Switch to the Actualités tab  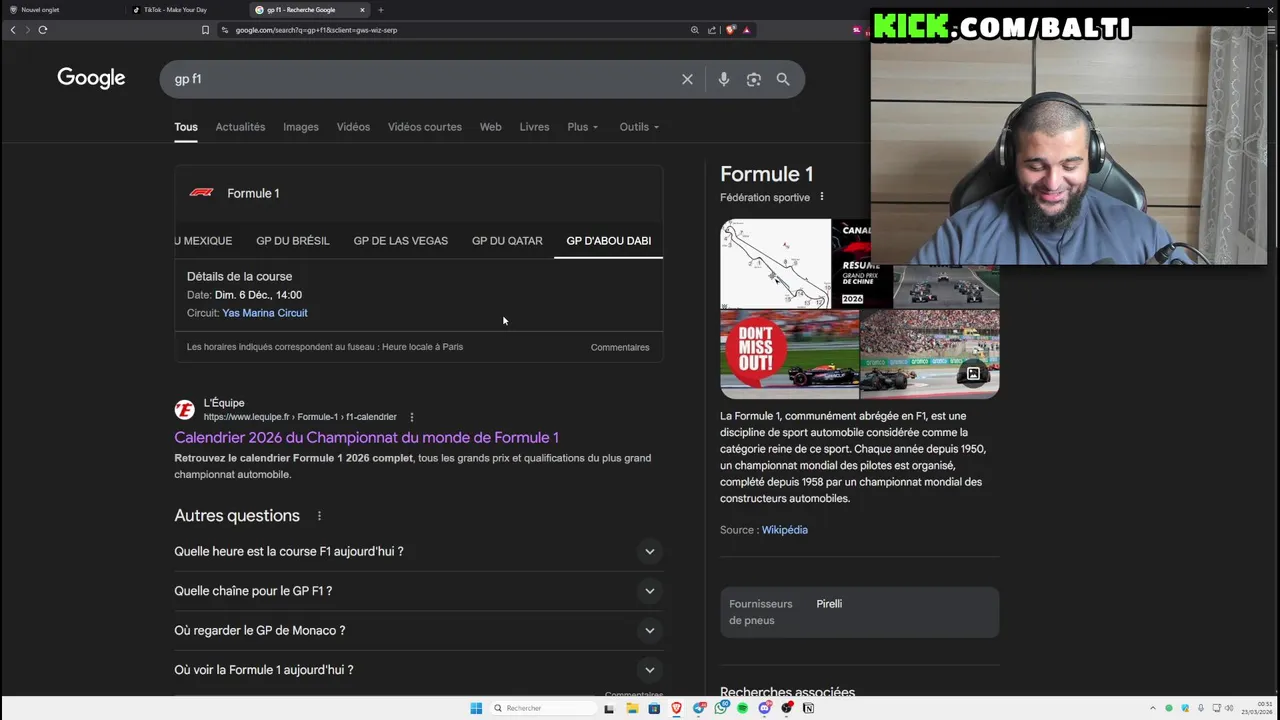point(240,127)
